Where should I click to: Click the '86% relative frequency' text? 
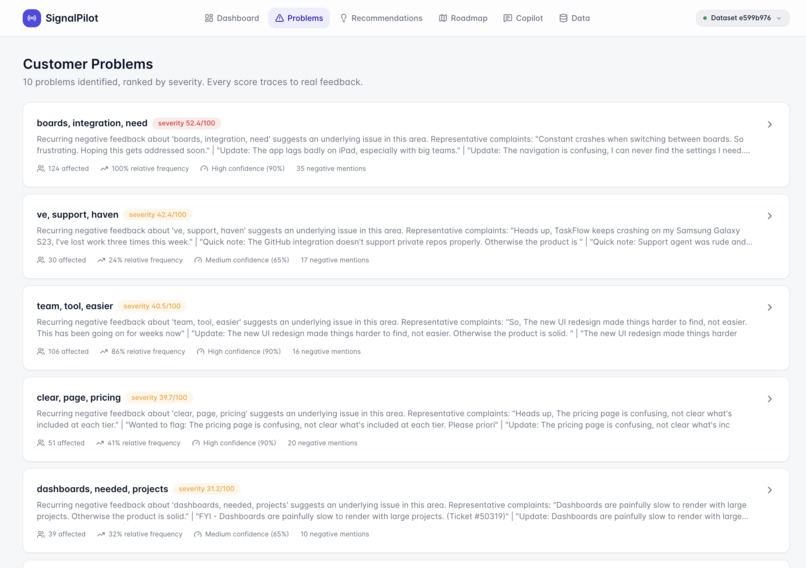pyautogui.click(x=148, y=352)
